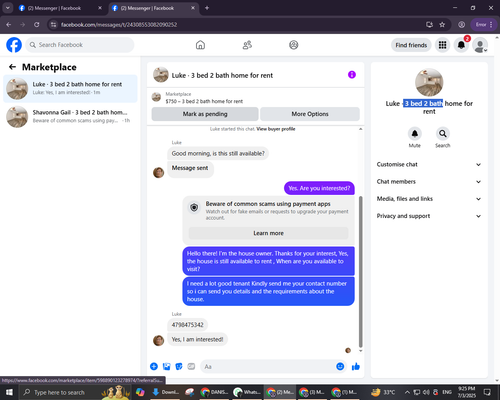Image resolution: width=500 pixels, height=400 pixels.
Task: Open the tab search dropdown arrow
Action: coord(8,8)
